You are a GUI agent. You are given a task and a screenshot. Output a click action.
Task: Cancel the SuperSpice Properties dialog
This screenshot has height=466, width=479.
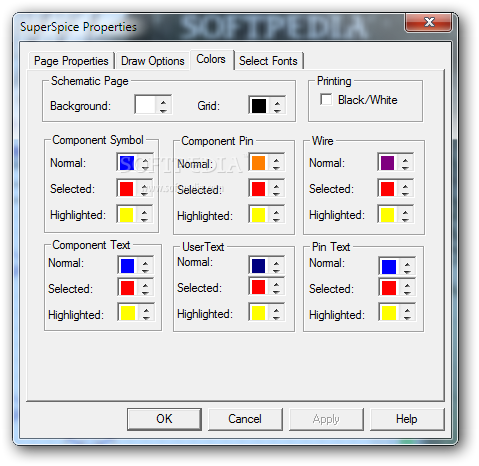(x=245, y=419)
